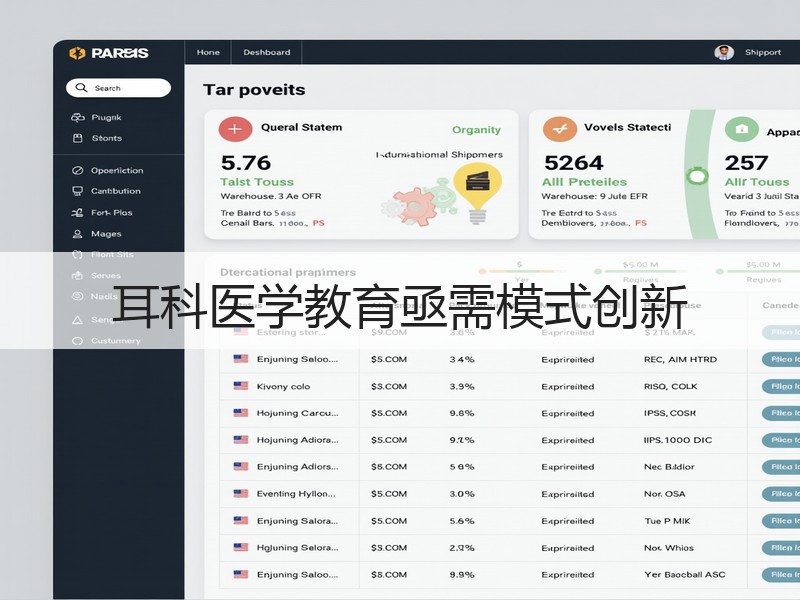Click the IIPS.1000 DIC cell
This screenshot has width=800, height=600.
678,440
